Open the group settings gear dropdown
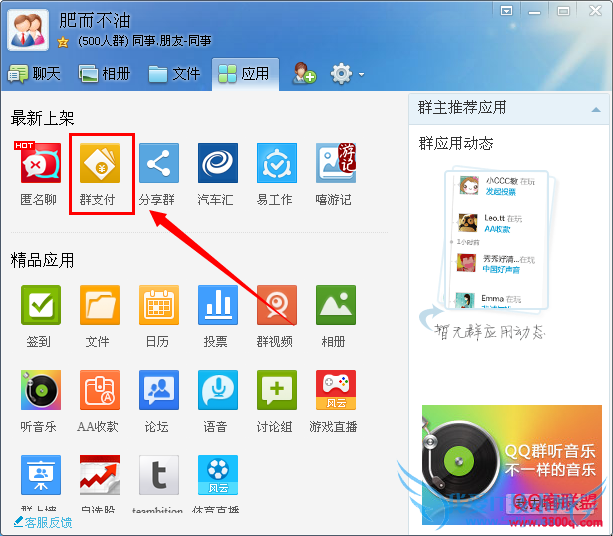Image resolution: width=613 pixels, height=536 pixels. click(347, 73)
